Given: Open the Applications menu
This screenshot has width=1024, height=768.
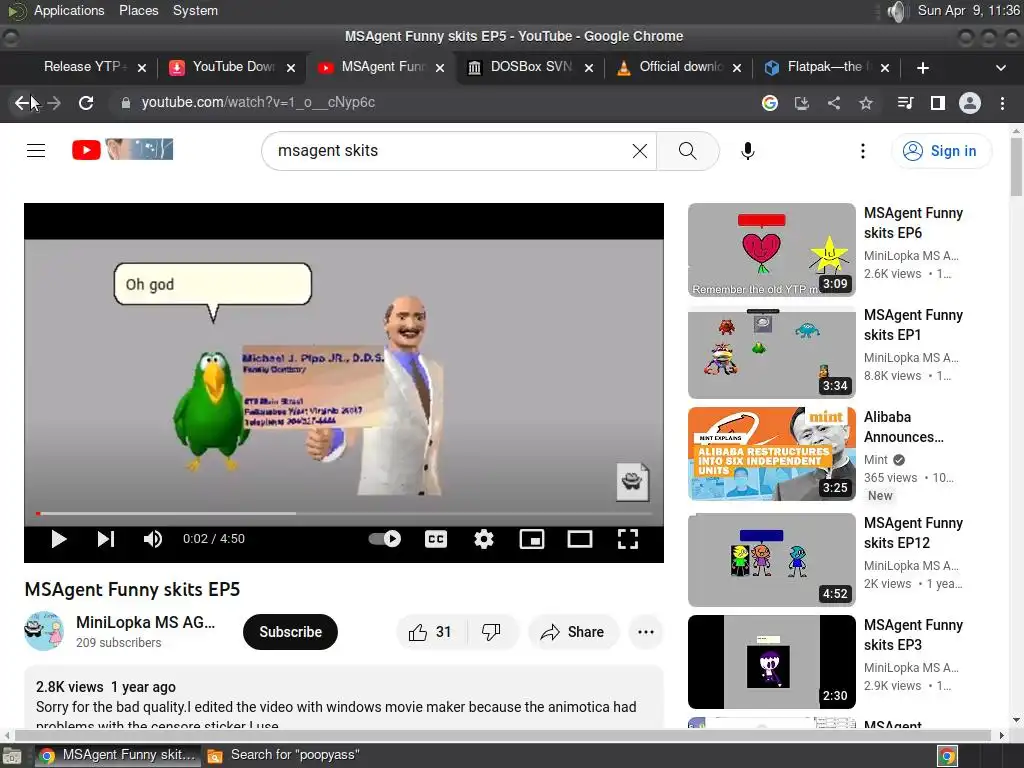Looking at the screenshot, I should click(x=69, y=10).
